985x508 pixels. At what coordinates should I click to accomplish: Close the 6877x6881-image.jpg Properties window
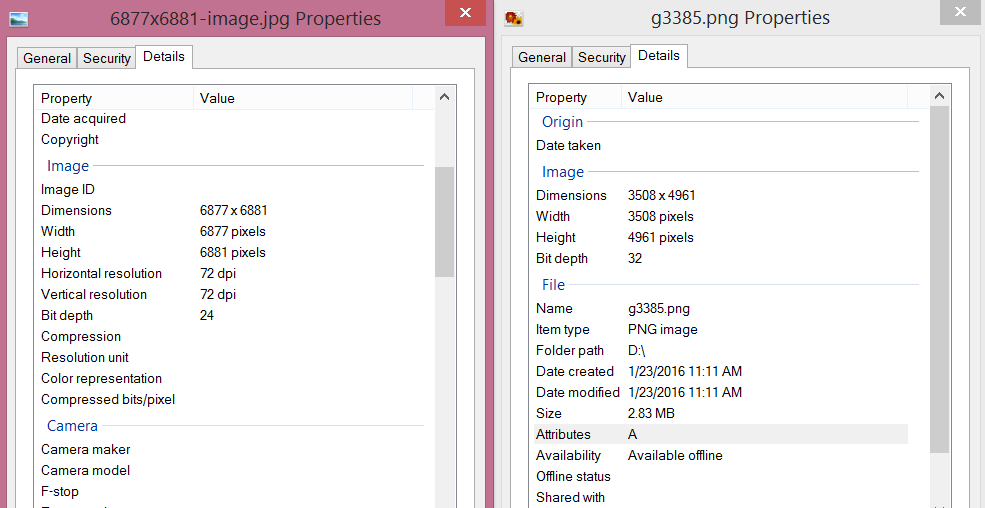coord(463,14)
